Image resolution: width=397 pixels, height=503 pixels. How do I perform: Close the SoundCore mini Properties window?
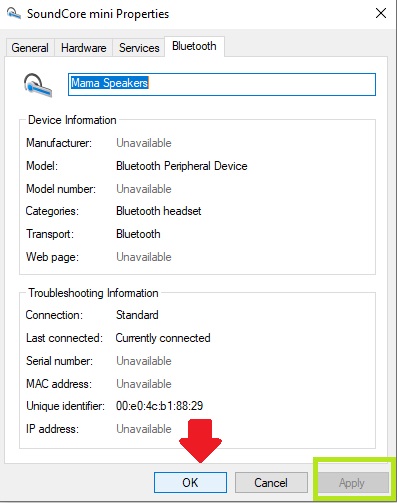(381, 13)
